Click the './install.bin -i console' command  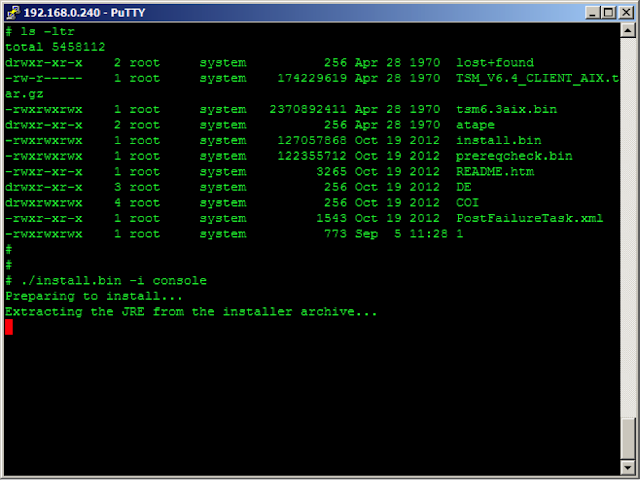113,281
